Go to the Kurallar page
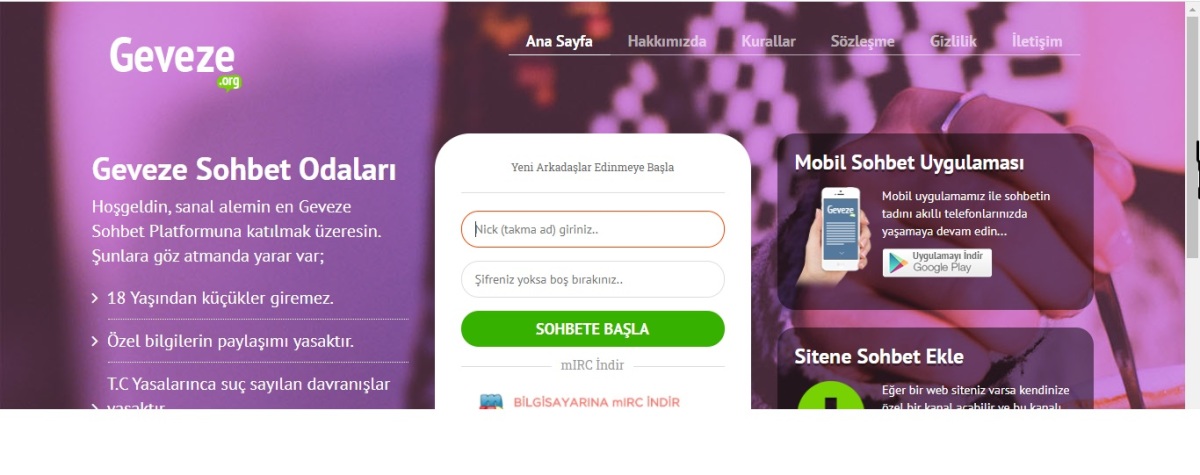Screen dimensions: 1200x475 click(768, 41)
